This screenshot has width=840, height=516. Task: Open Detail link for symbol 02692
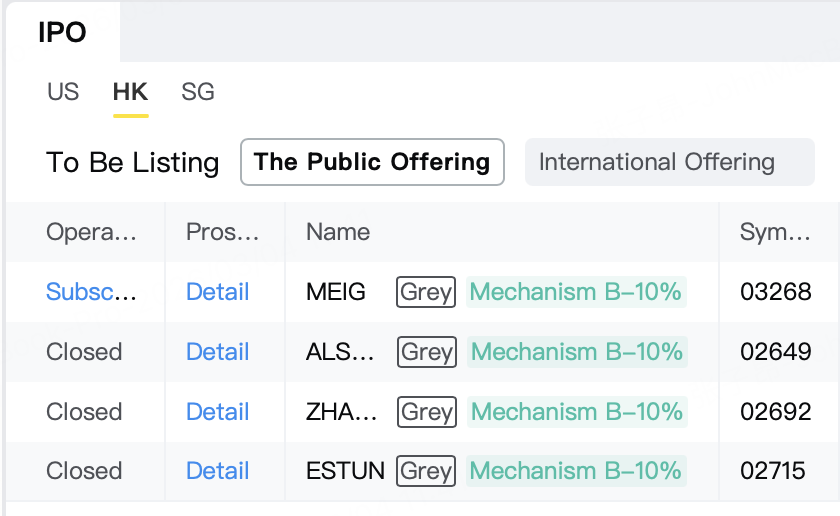(x=217, y=411)
